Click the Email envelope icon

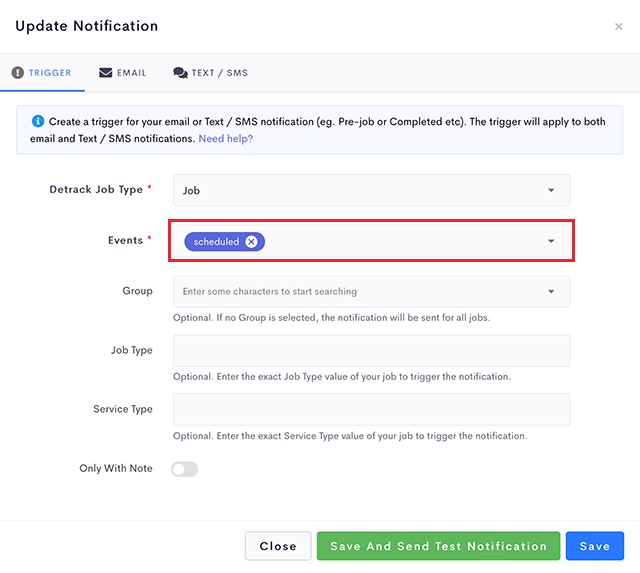pyautogui.click(x=106, y=73)
